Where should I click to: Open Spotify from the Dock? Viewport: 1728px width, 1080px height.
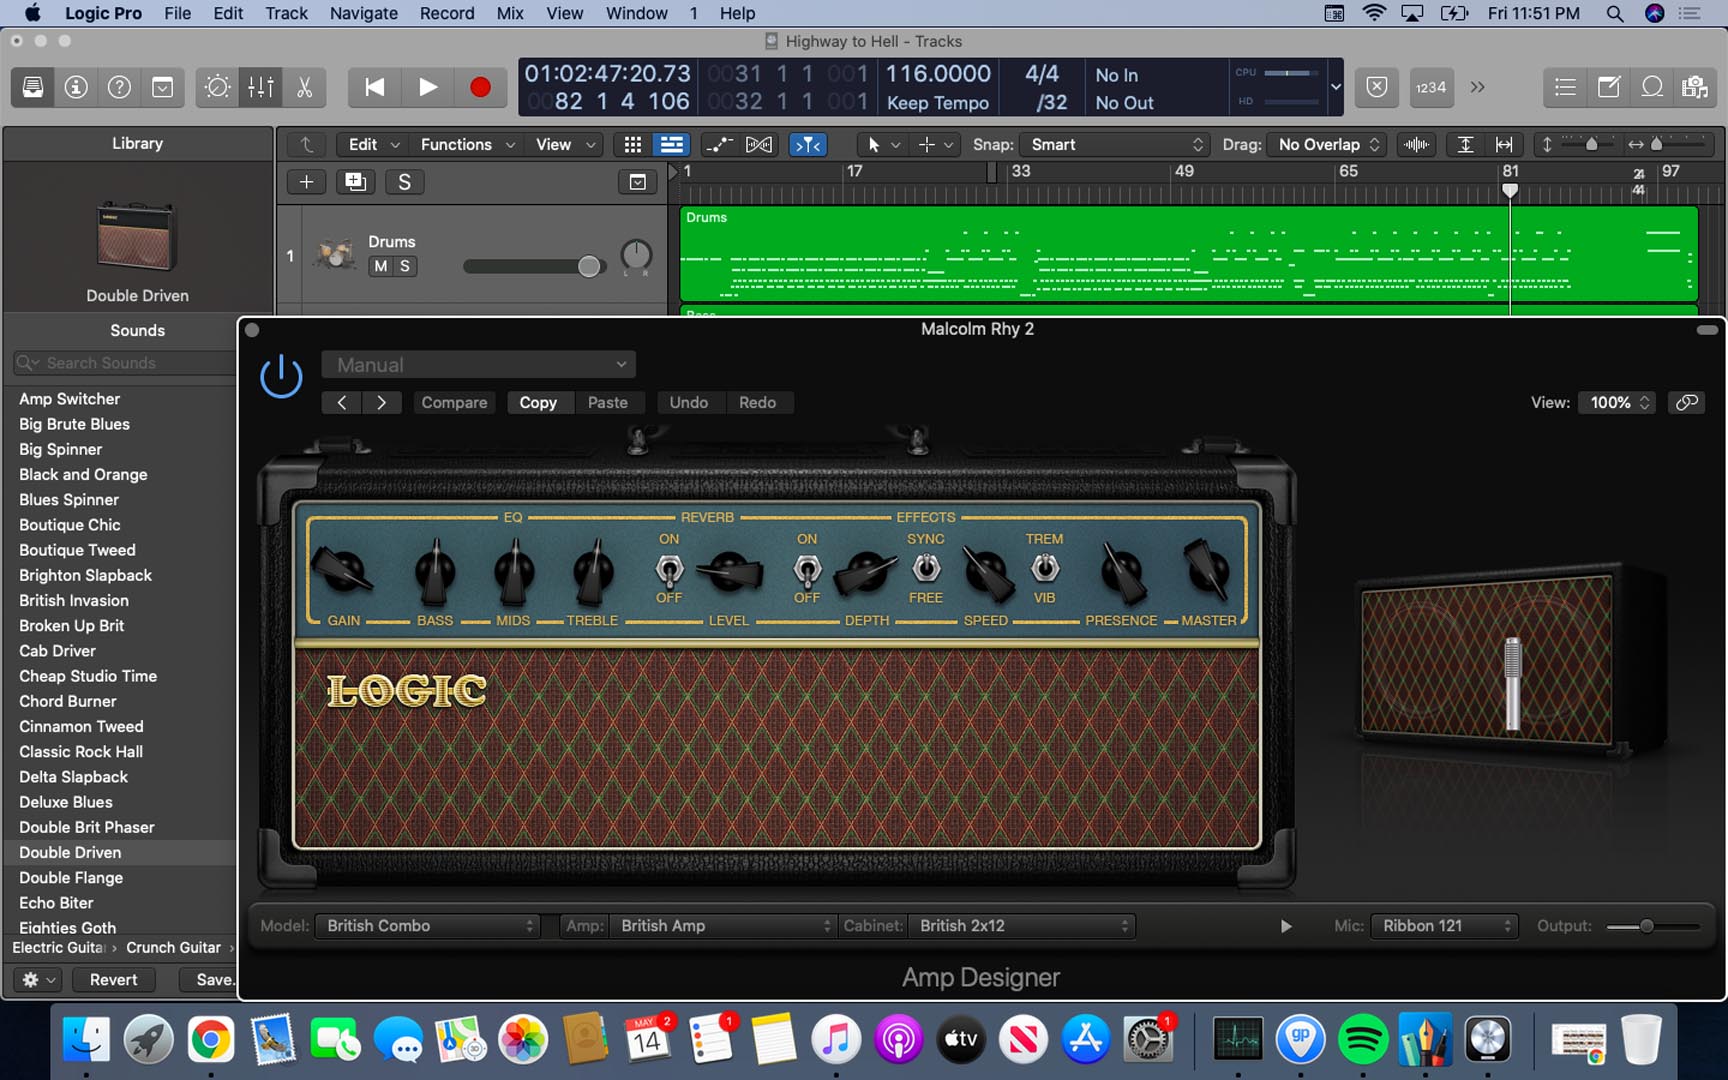[x=1363, y=1040]
